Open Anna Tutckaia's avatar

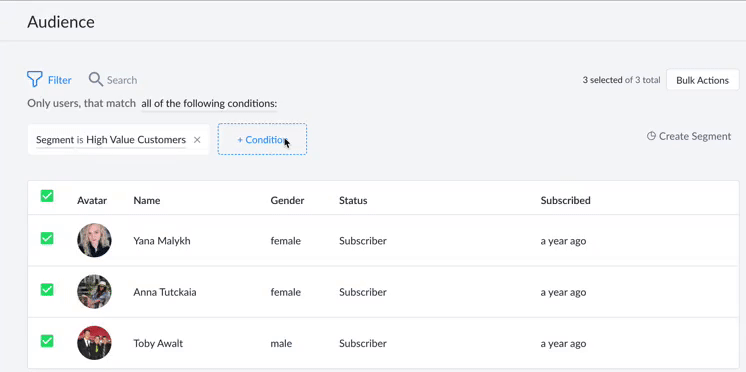click(94, 292)
